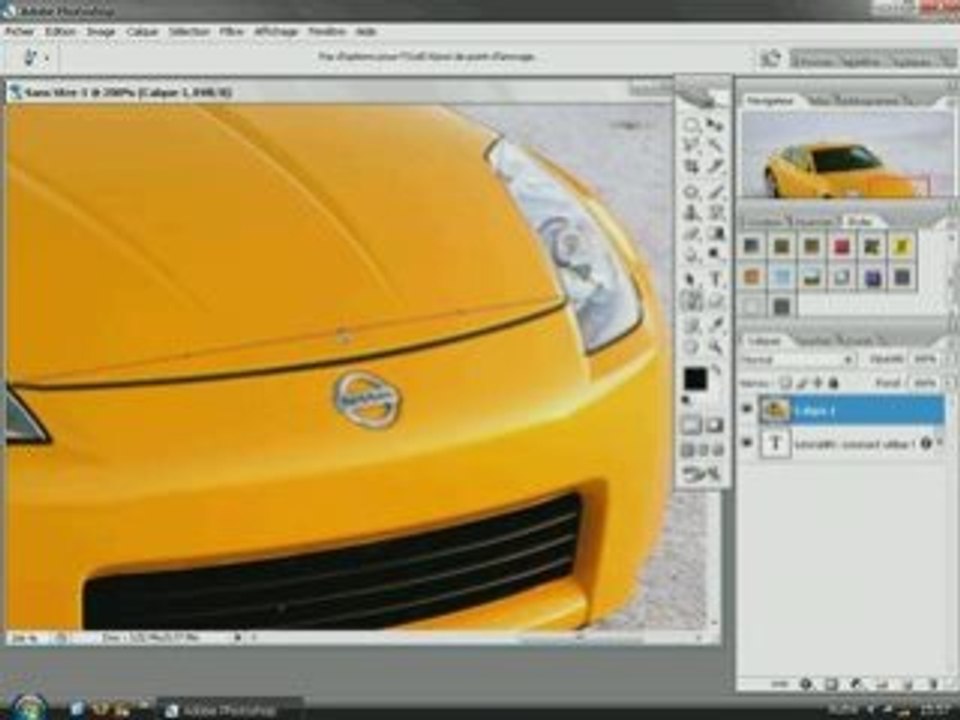Switch to Quick Mask mode
The height and width of the screenshot is (720, 960).
coord(714,426)
